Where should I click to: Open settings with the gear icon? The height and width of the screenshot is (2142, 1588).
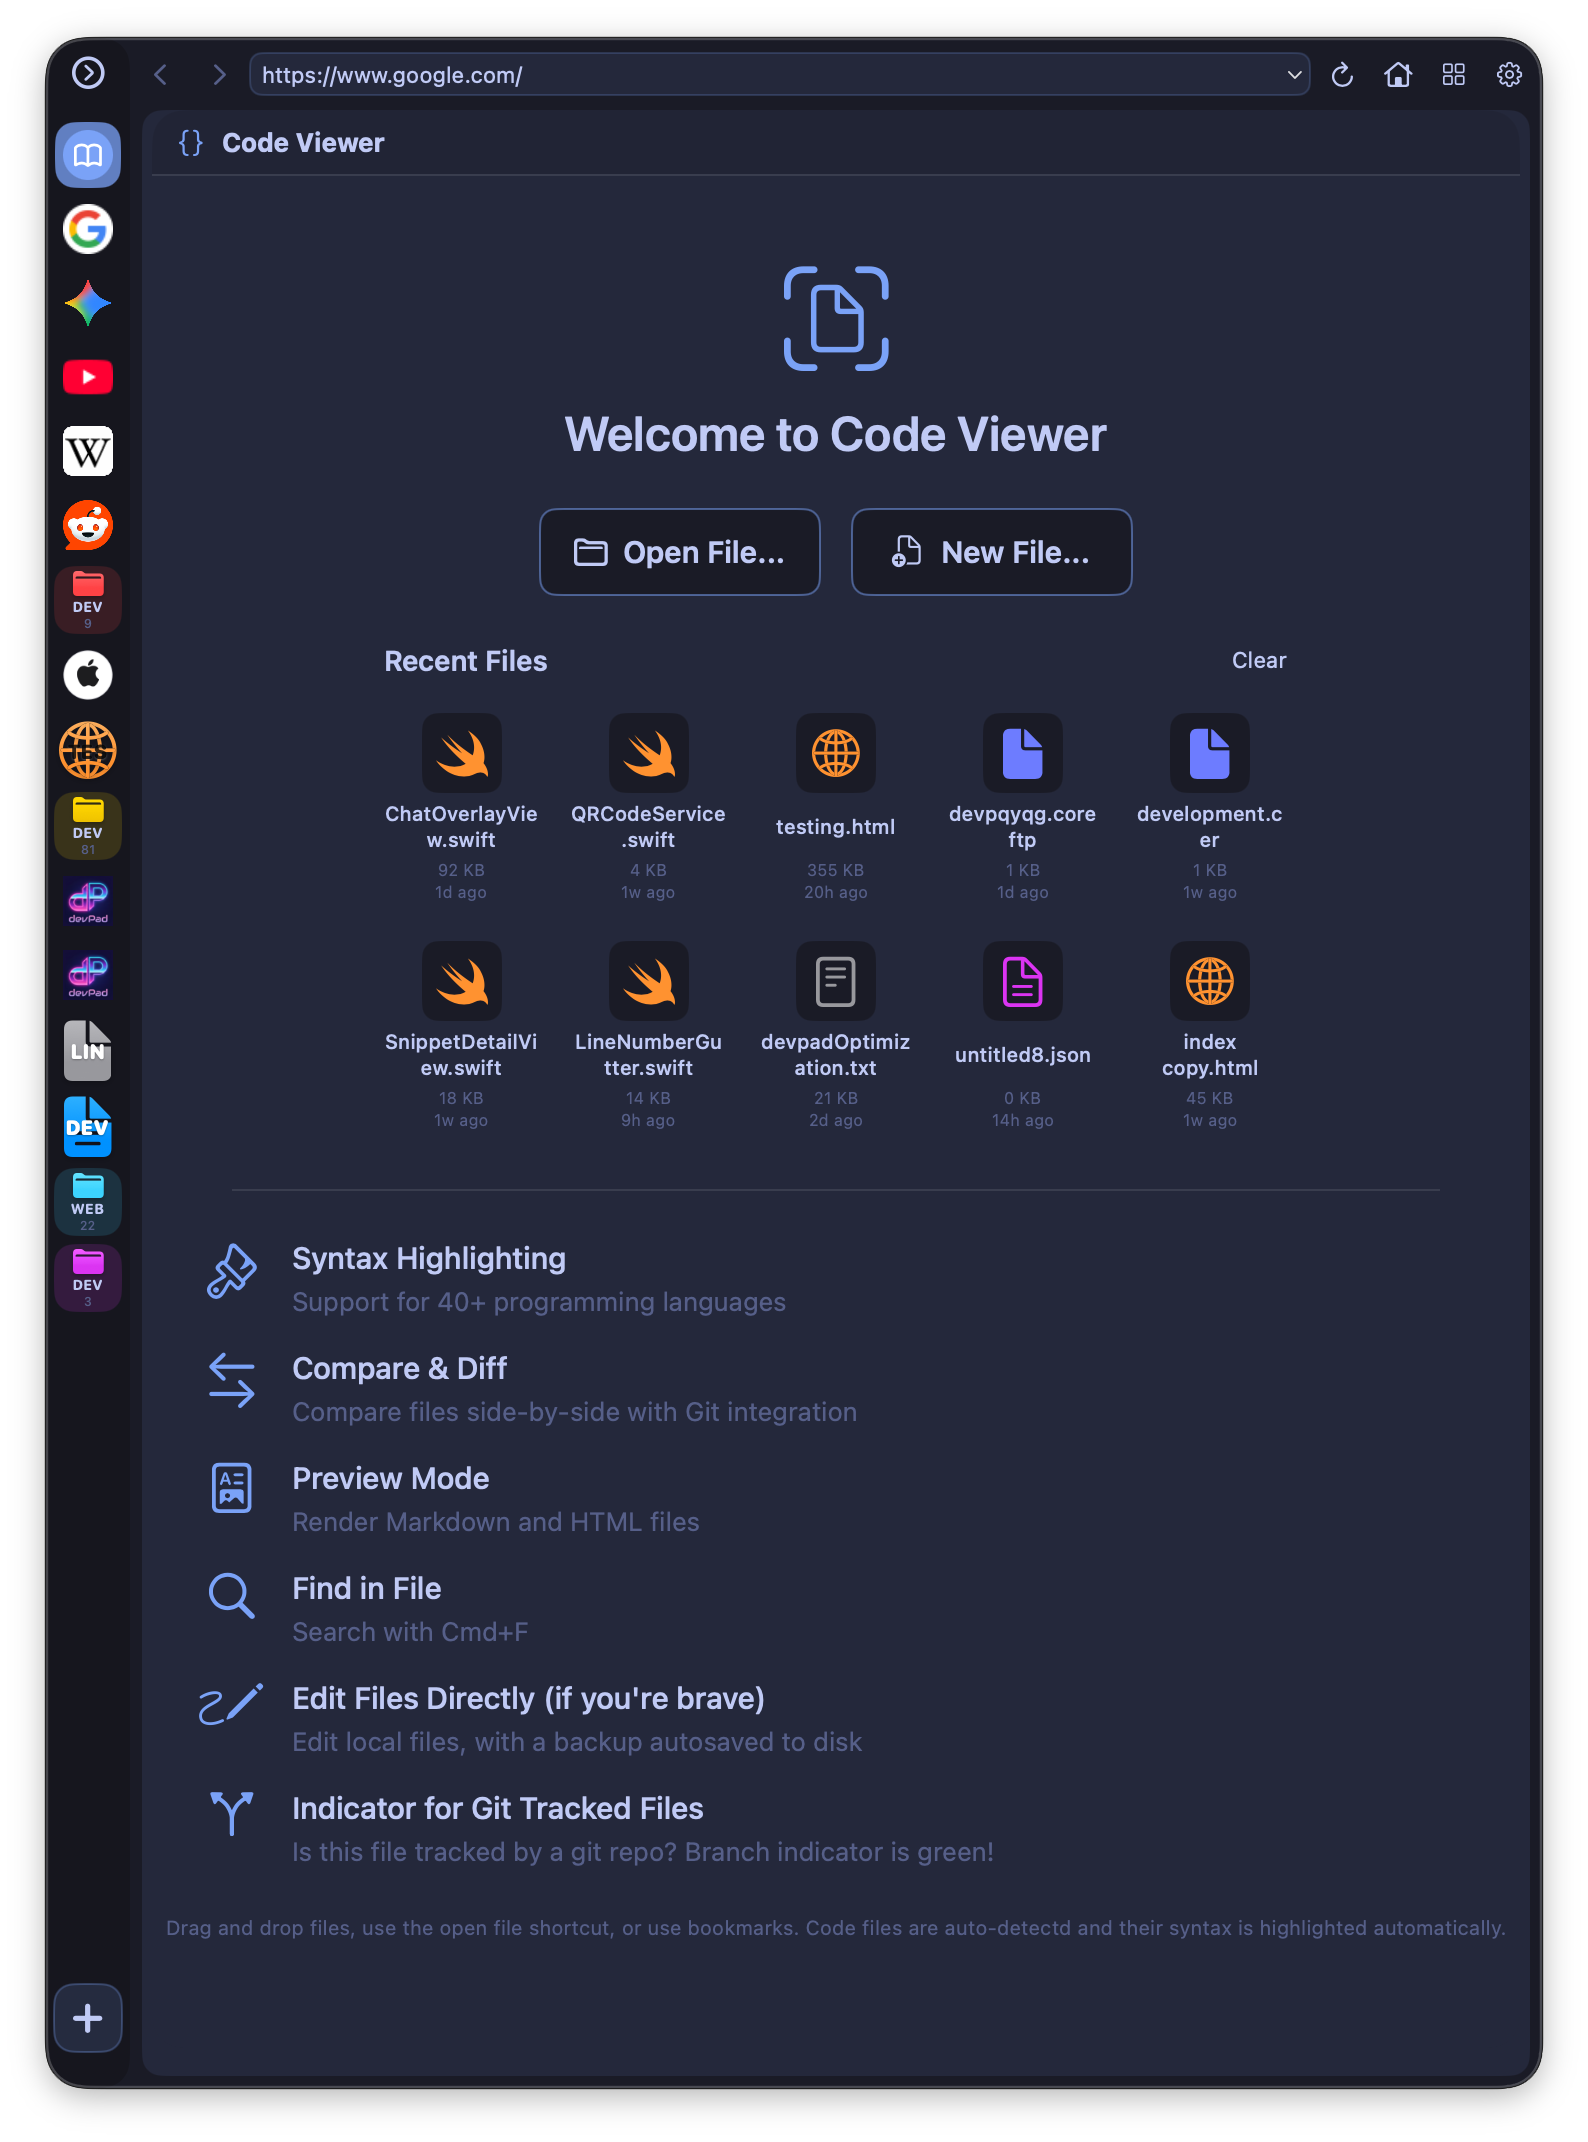click(x=1509, y=74)
